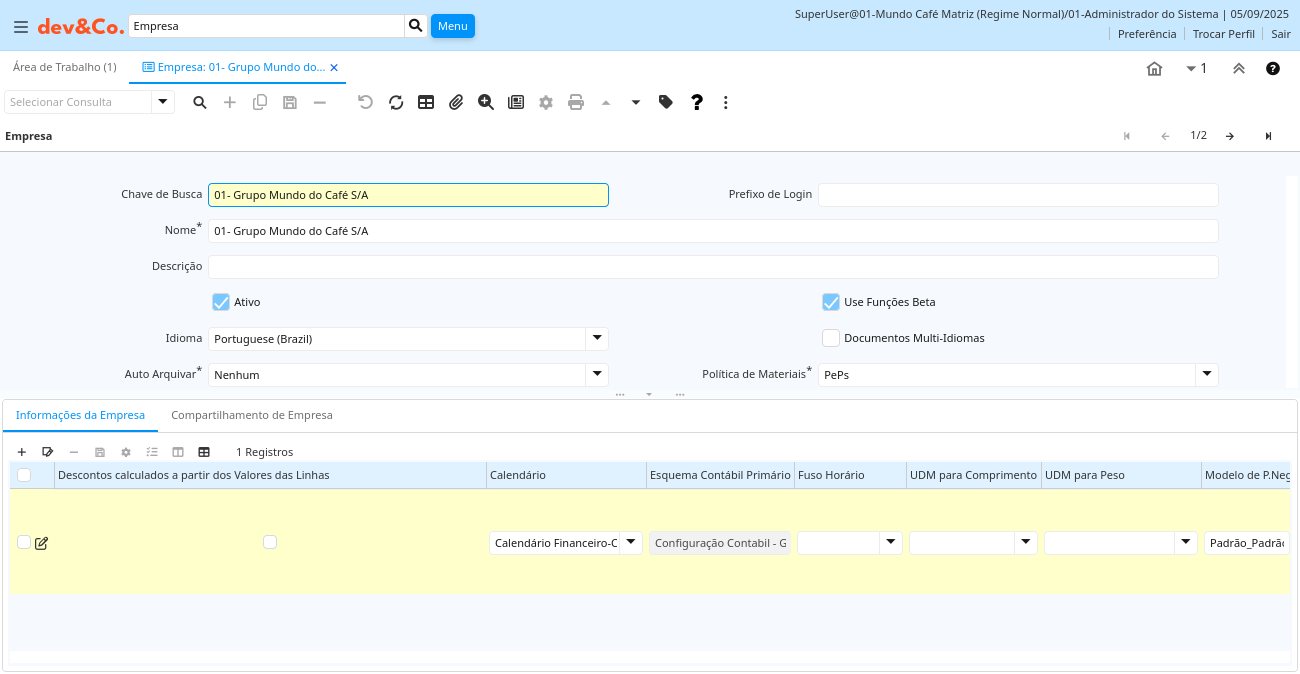Open the hamburger menu icon
Viewport: 1300px width, 674px height.
[21, 27]
